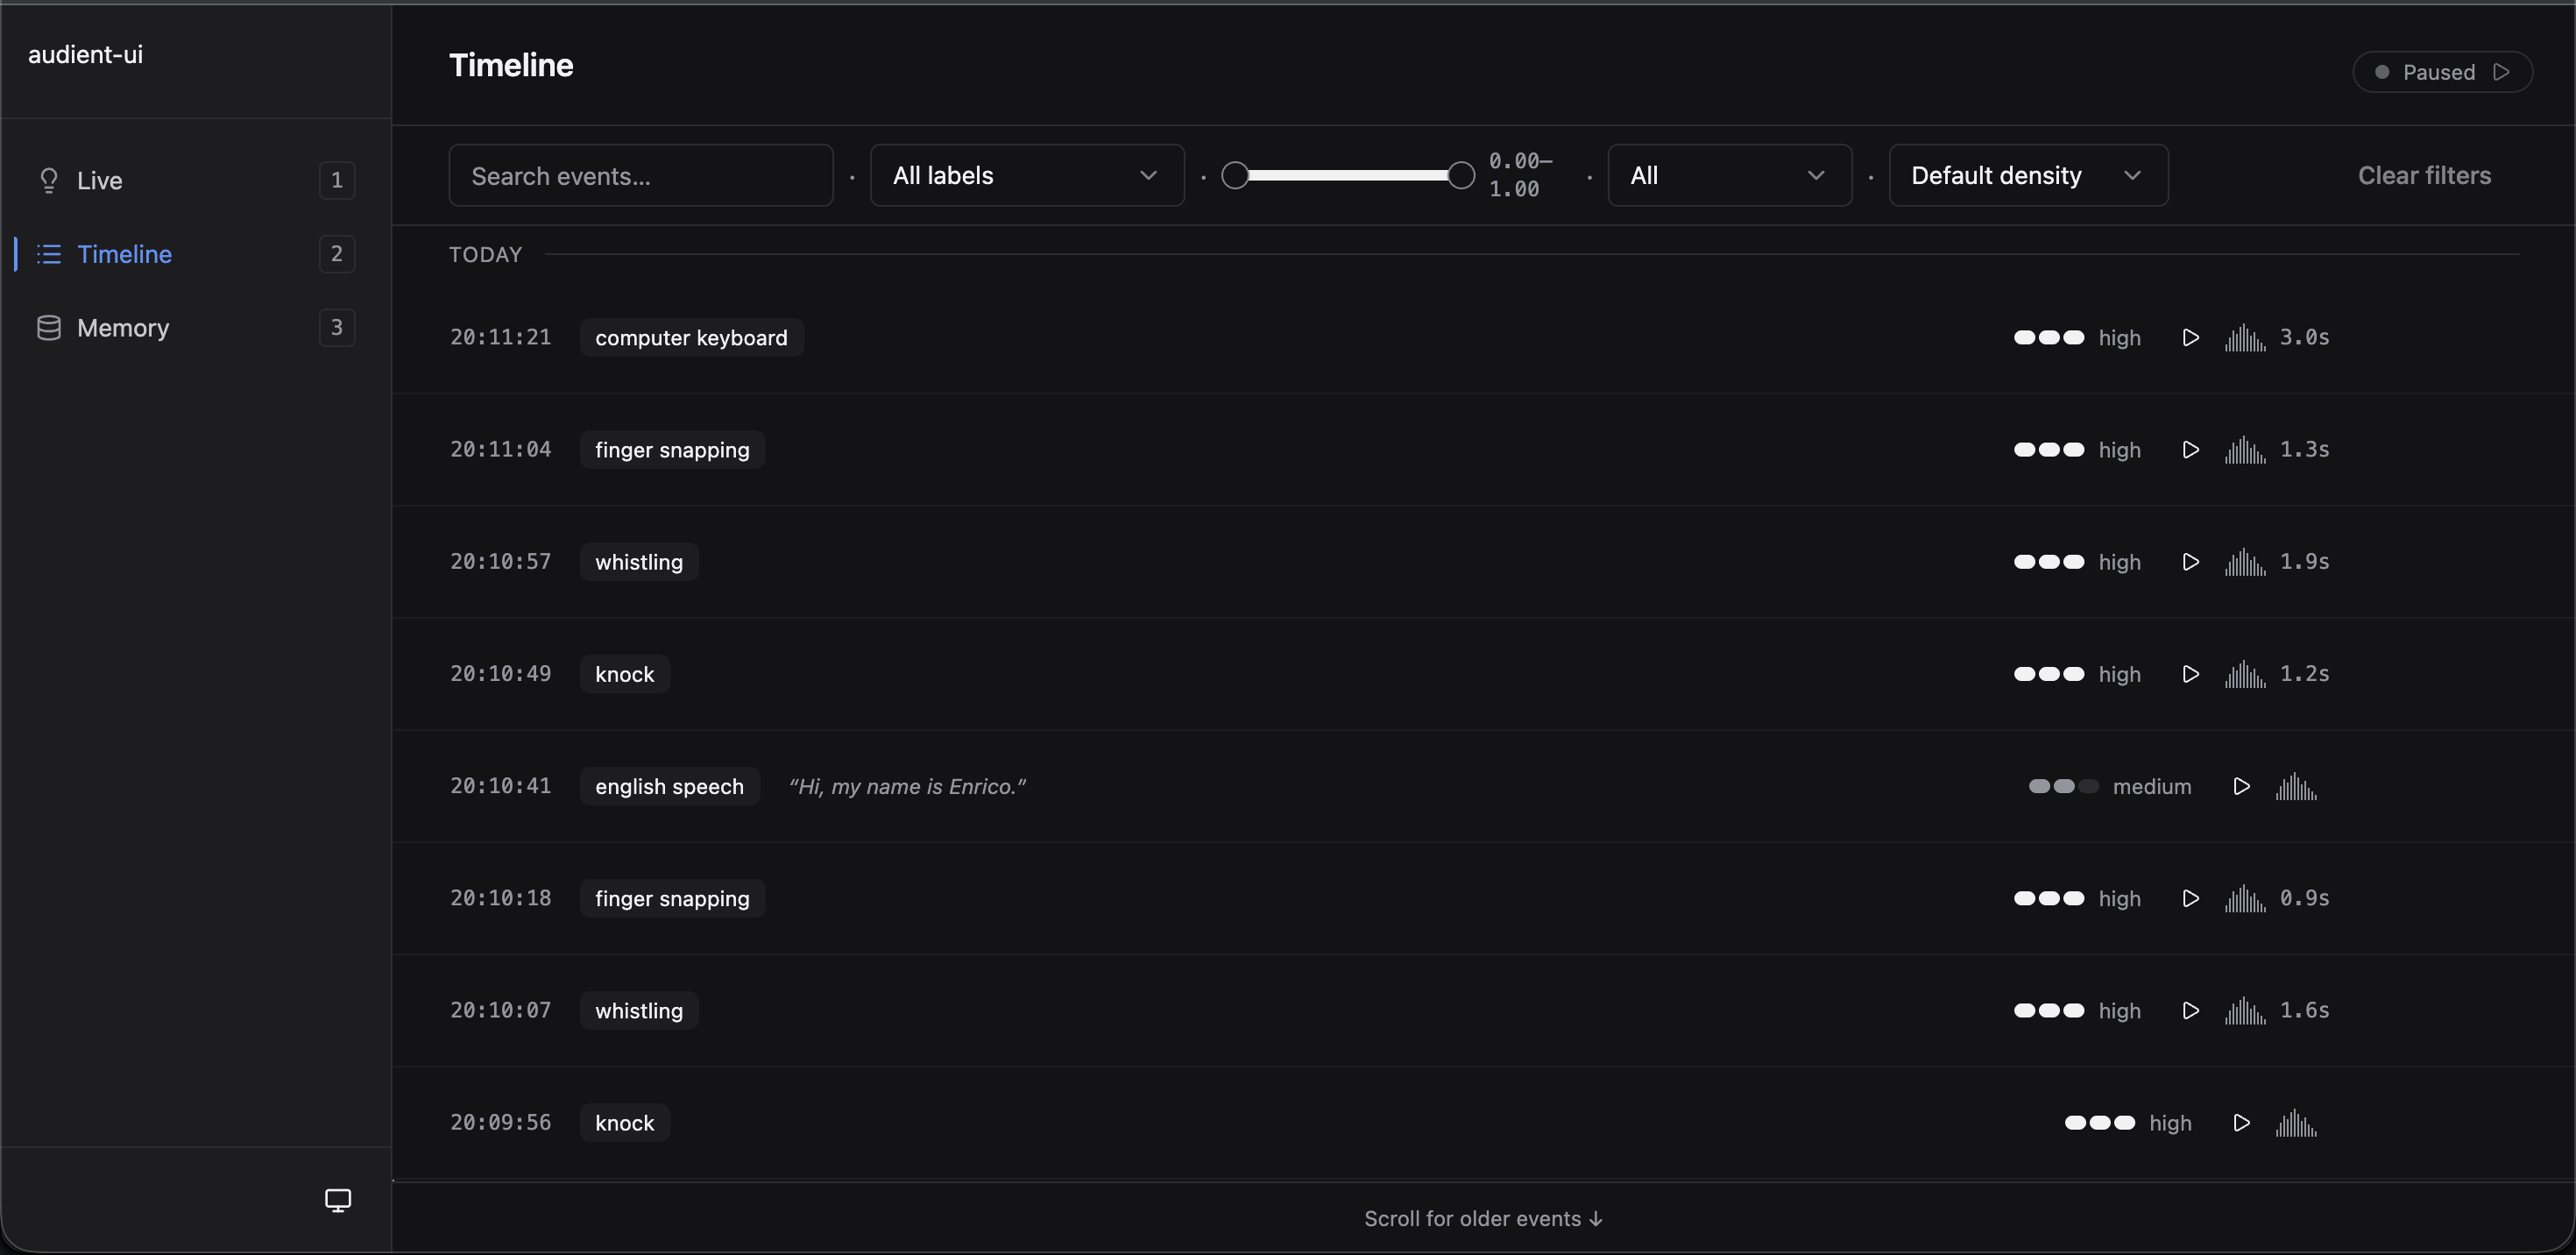This screenshot has height=1255, width=2576.
Task: Click the 20:11:21 timestamp
Action: (500, 338)
